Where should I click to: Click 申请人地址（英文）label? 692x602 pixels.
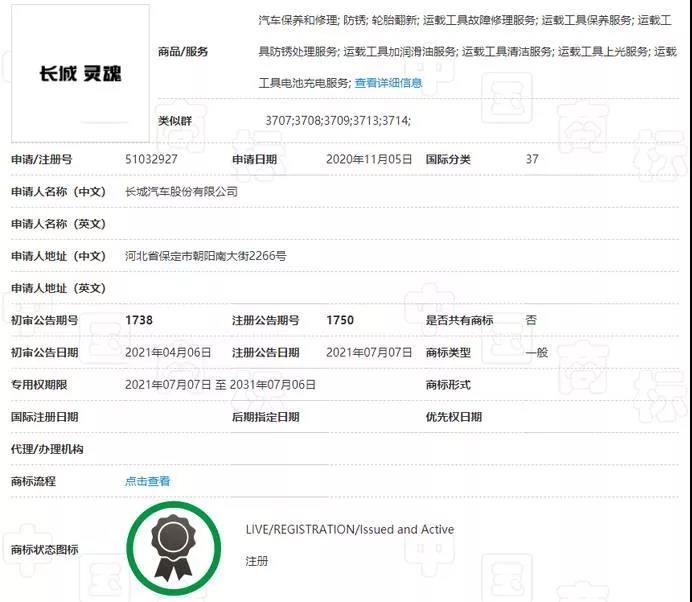point(58,288)
